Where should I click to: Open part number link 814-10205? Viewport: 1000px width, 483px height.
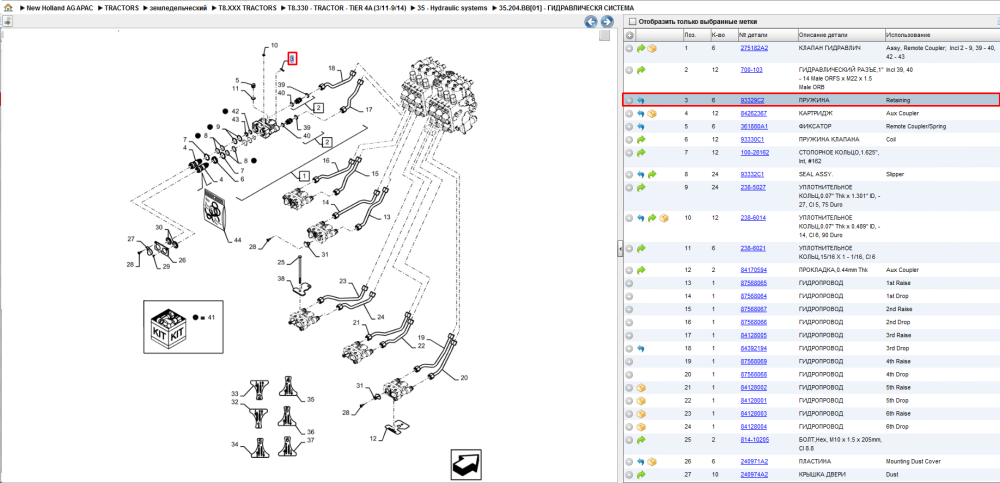coord(754,440)
